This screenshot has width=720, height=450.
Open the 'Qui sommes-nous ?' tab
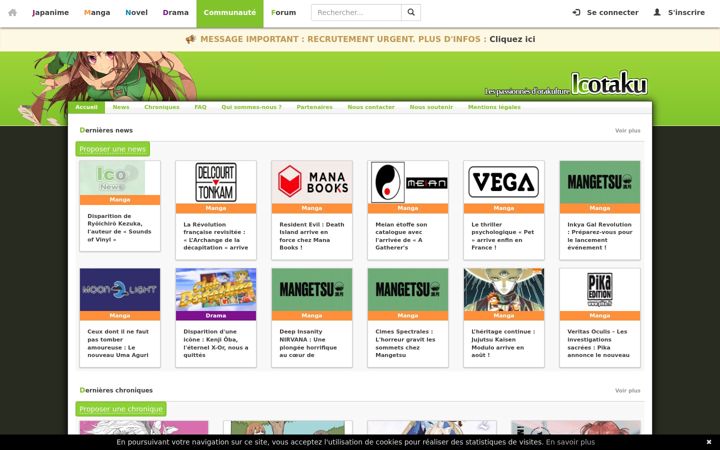pos(251,107)
